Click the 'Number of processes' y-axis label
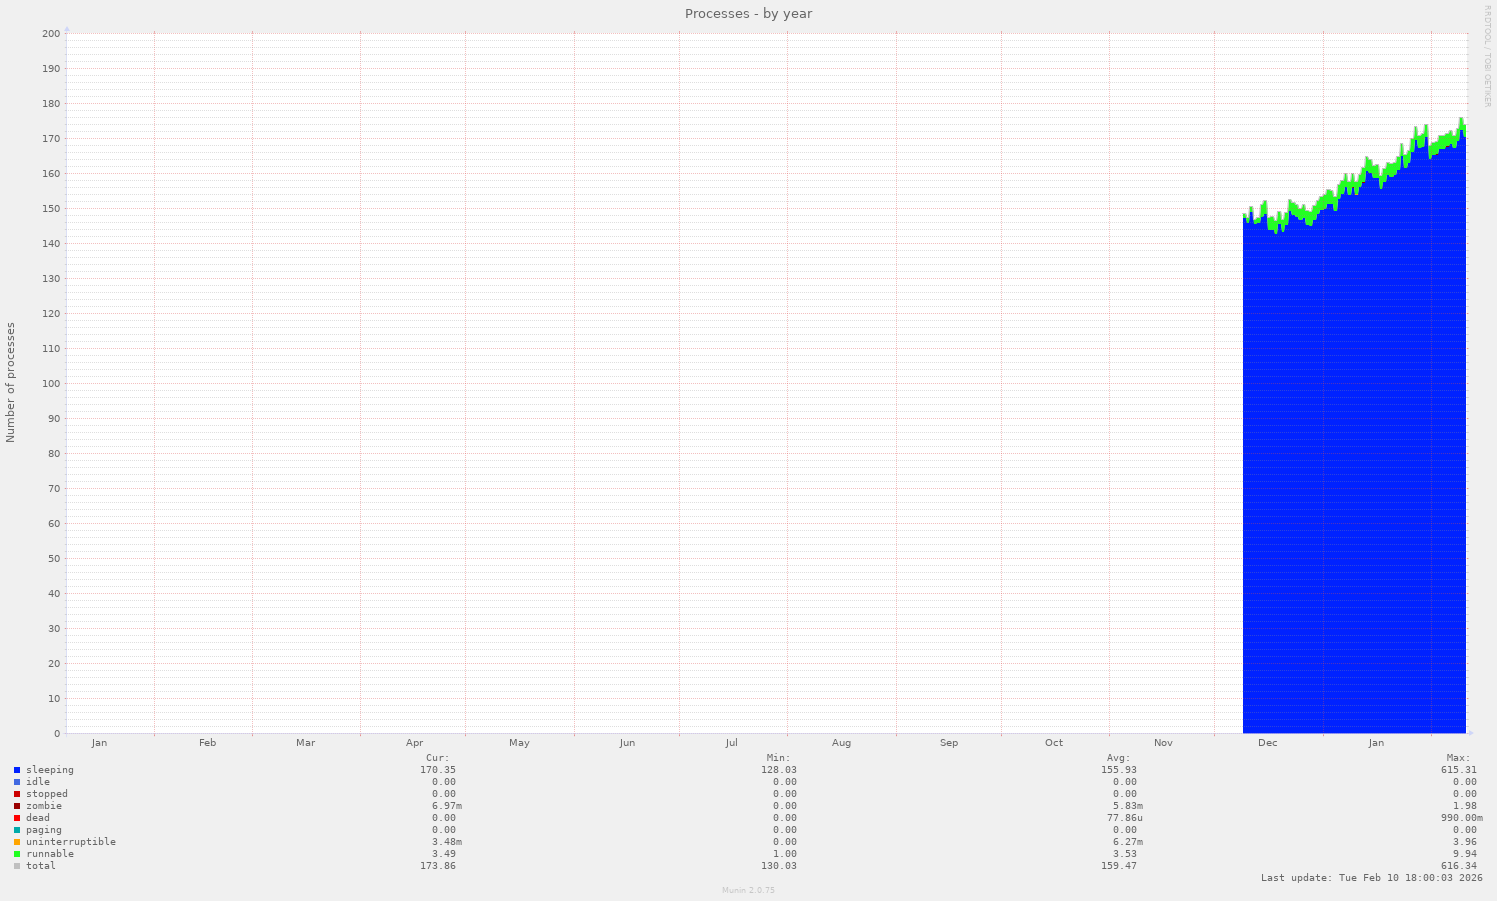1497x901 pixels. coord(11,382)
